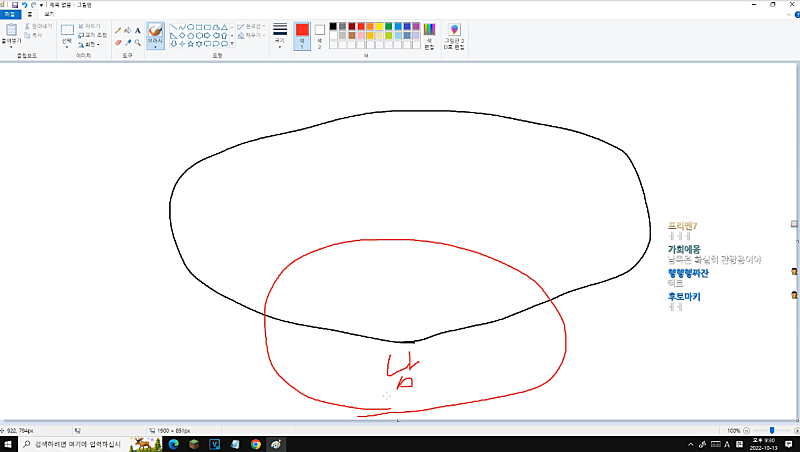Open the shape Fill dropdown
The width and height of the screenshot is (800, 452).
(x=251, y=35)
